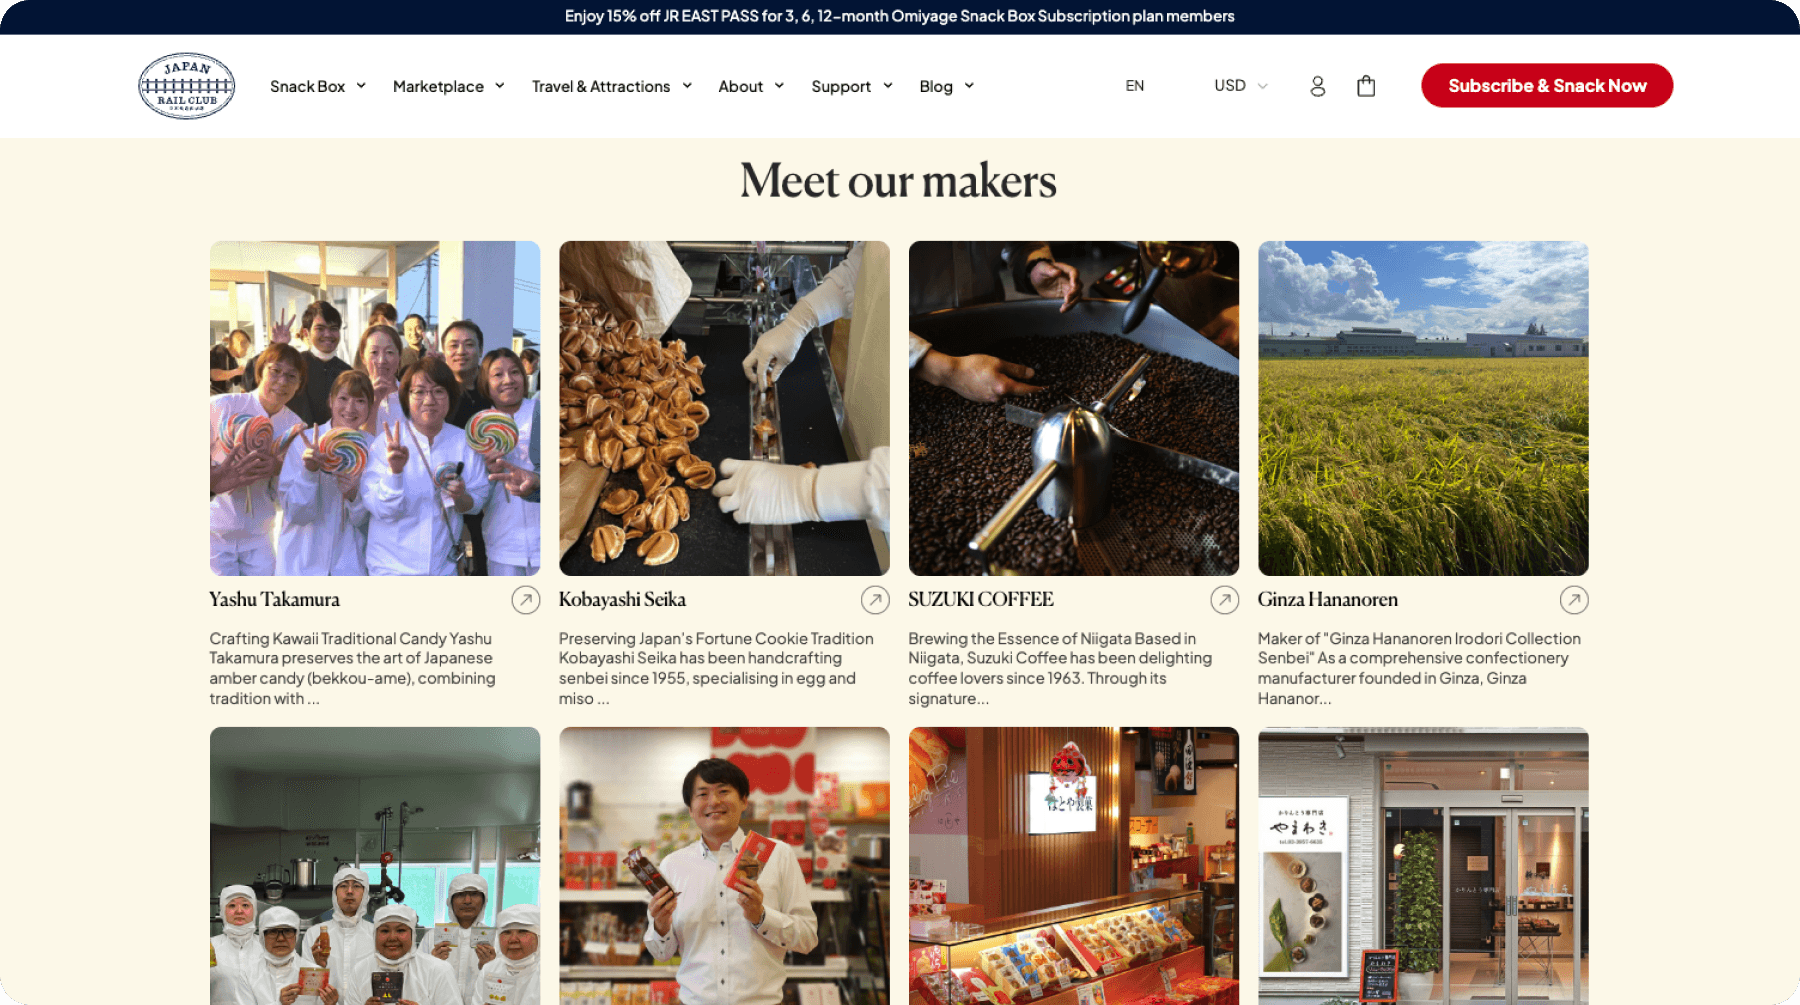Click the JR EAST PASS promo banner
1800x1005 pixels.
(900, 17)
